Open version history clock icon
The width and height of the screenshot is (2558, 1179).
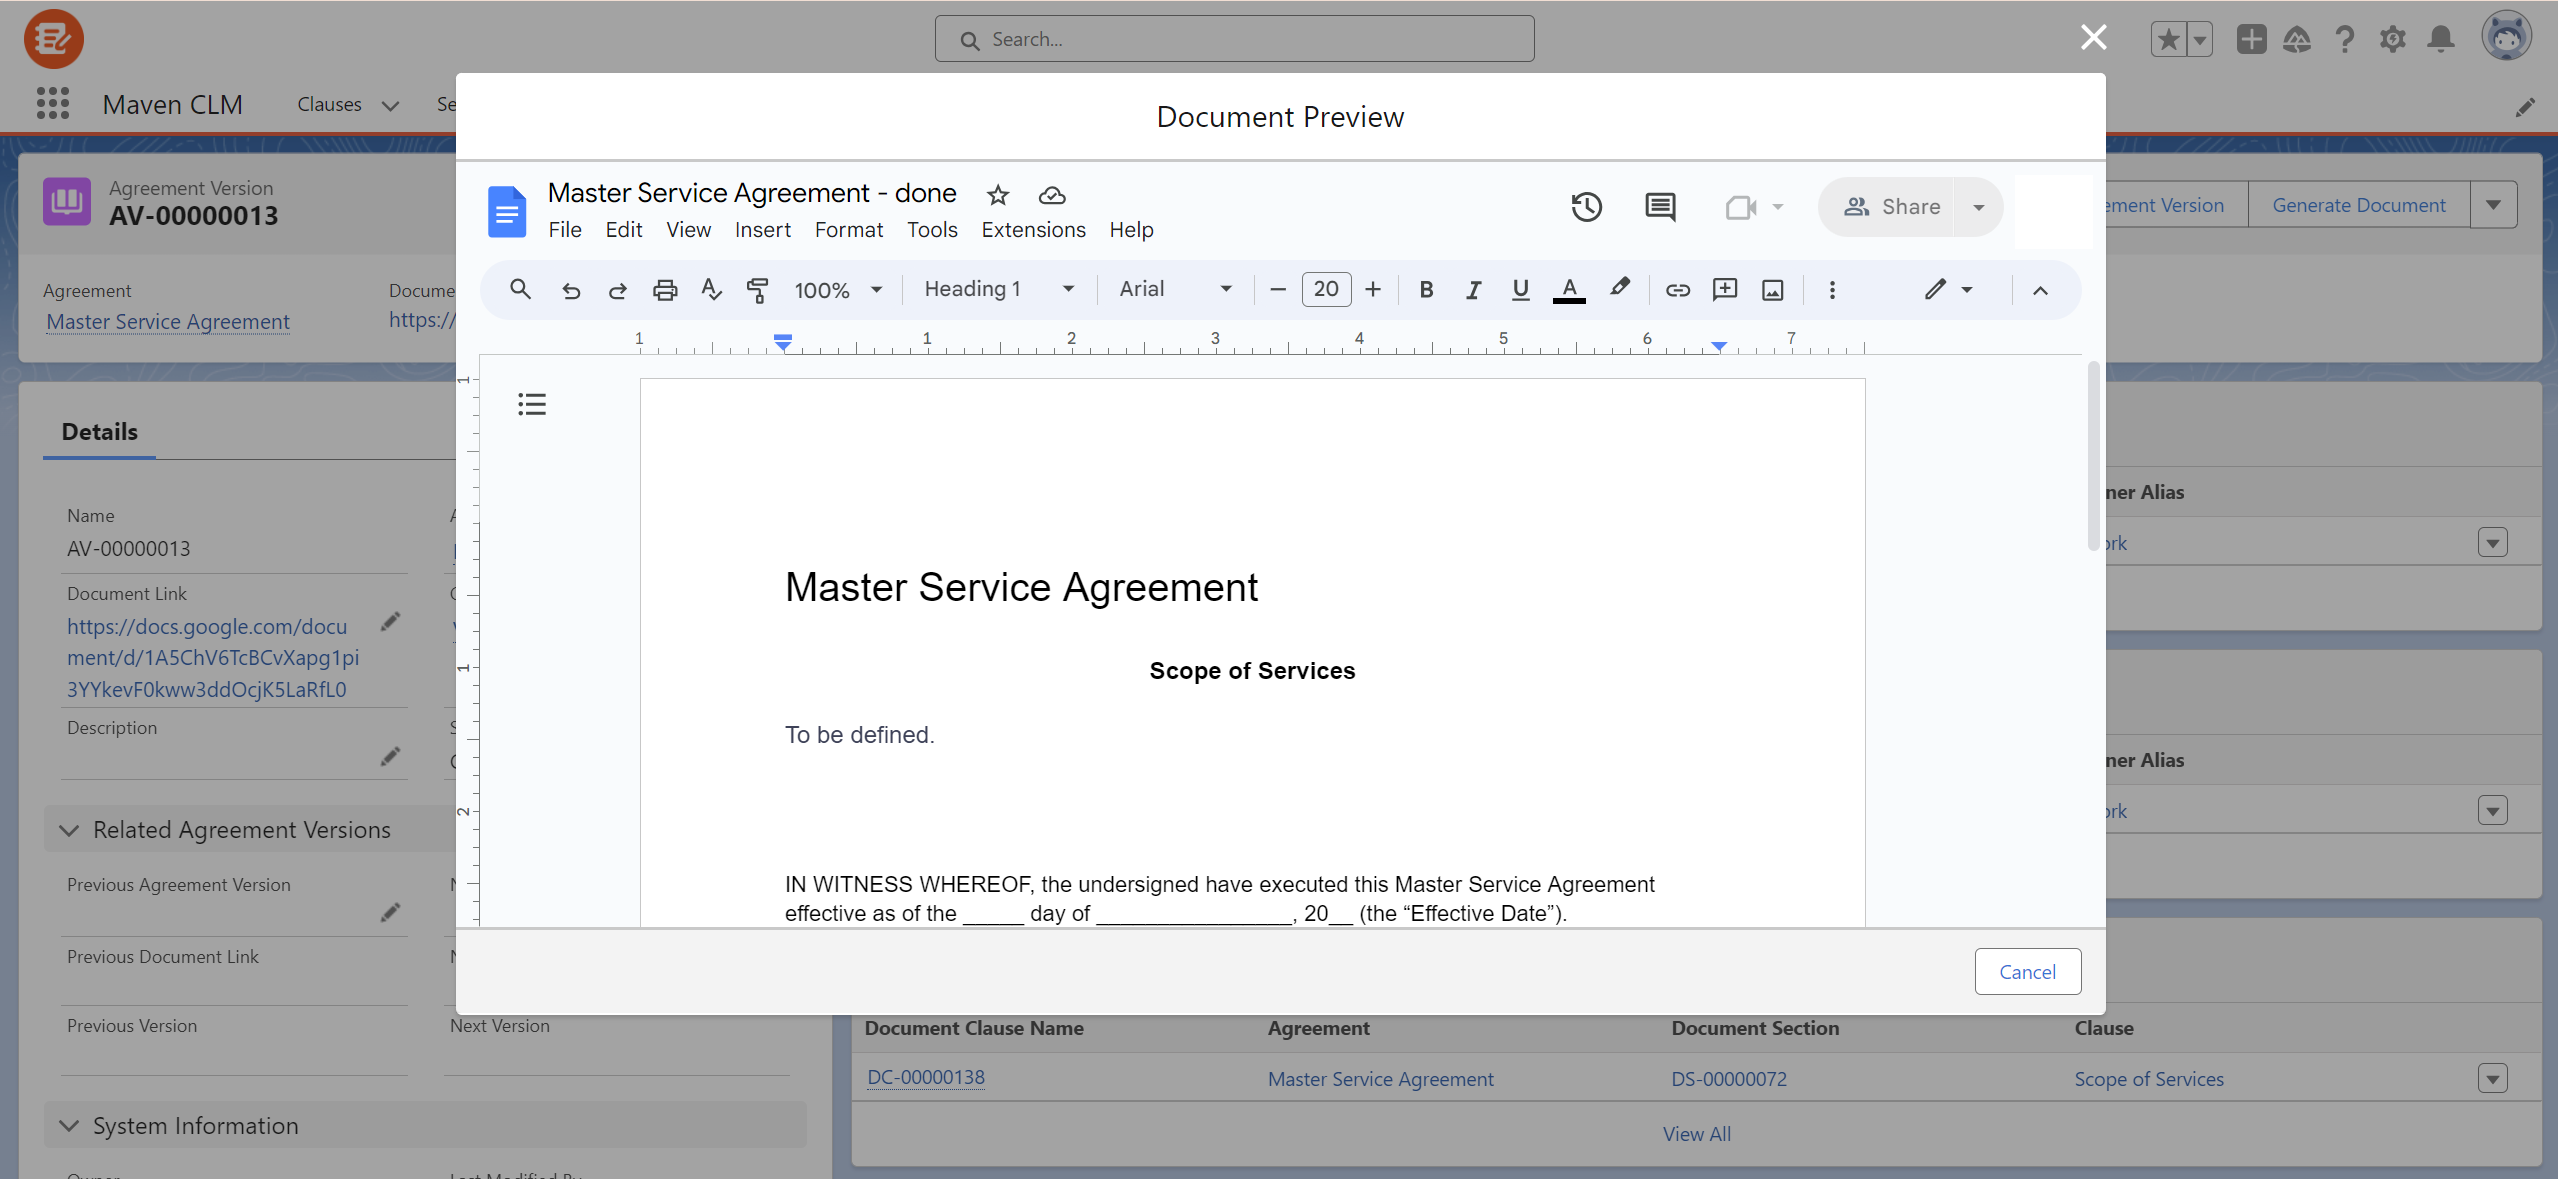click(x=1586, y=207)
